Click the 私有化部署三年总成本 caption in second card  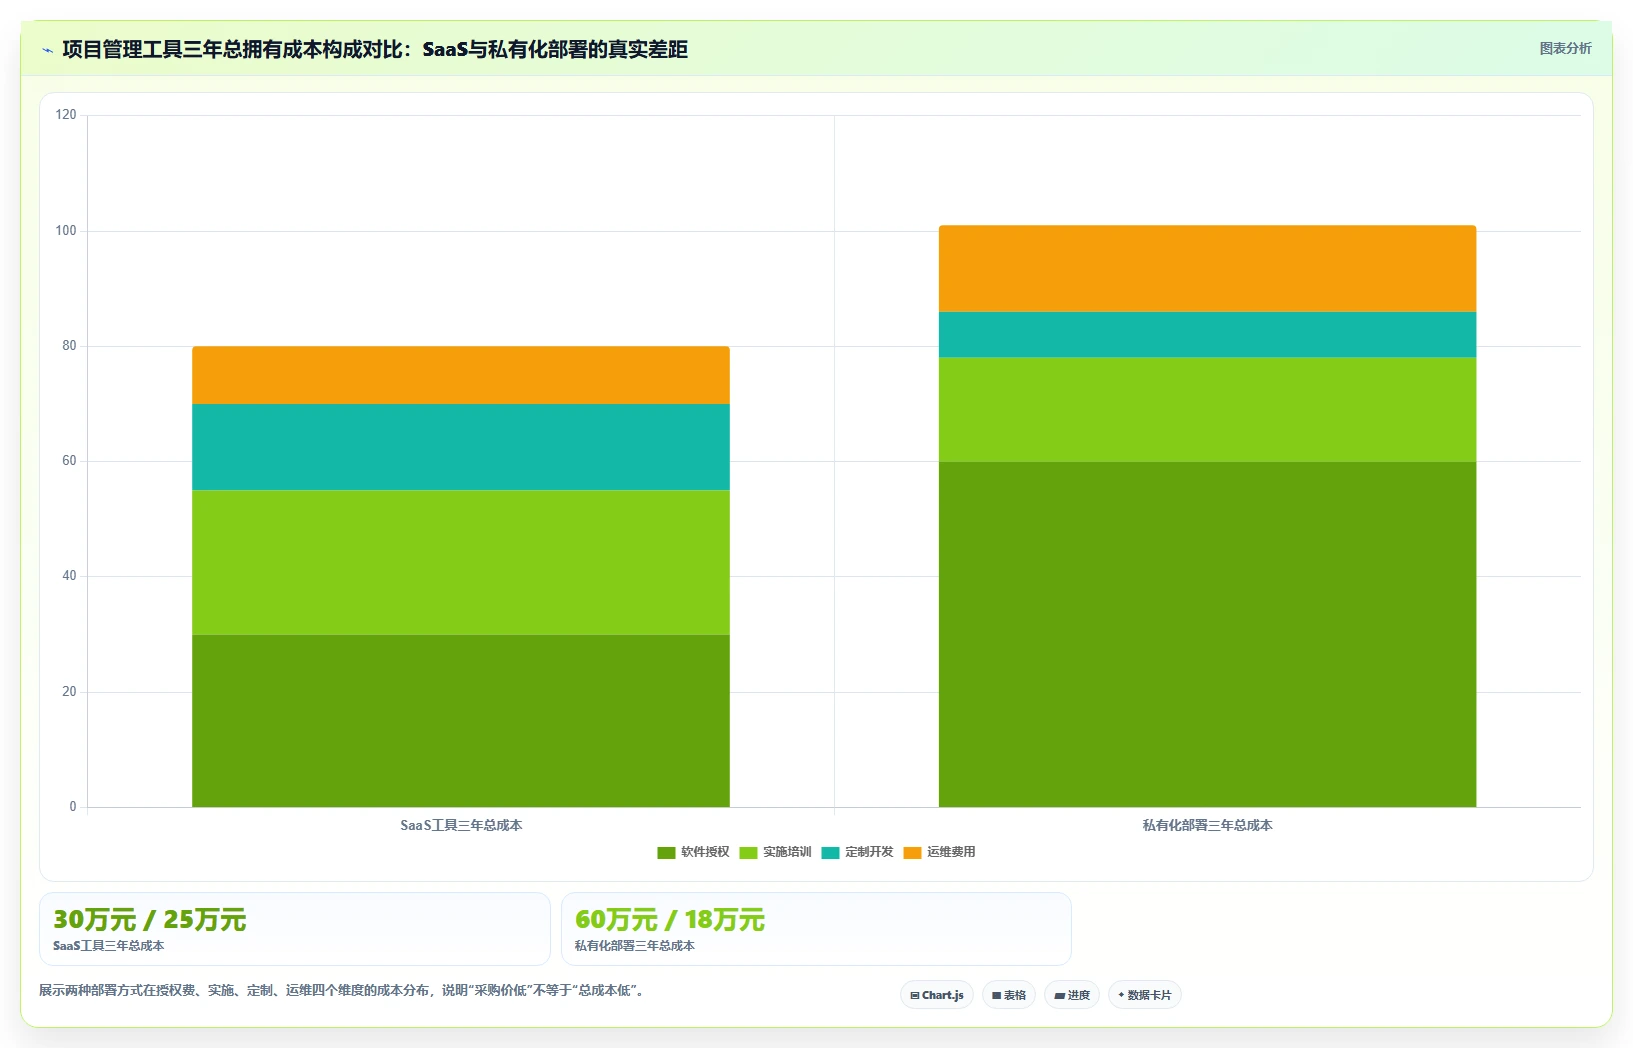[x=635, y=945]
